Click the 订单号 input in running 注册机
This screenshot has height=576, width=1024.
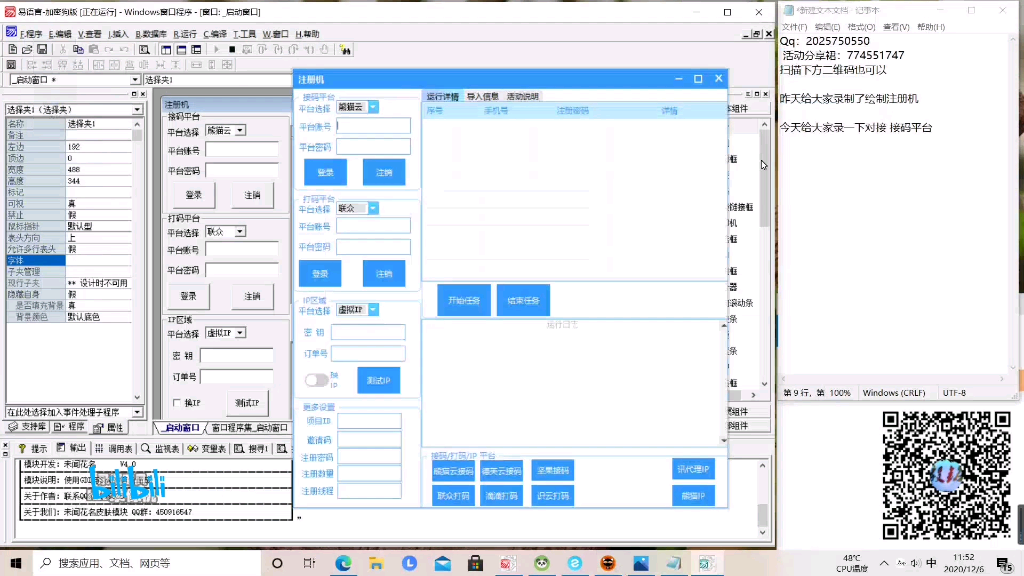[x=368, y=353]
